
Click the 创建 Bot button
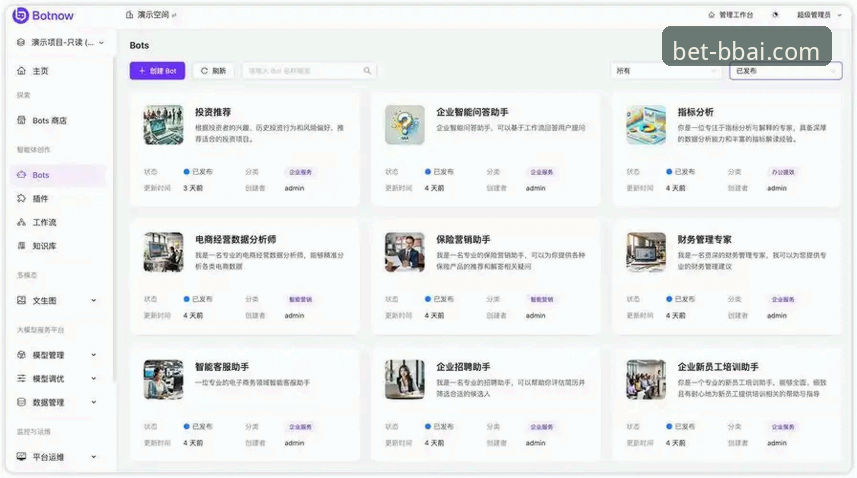157,70
